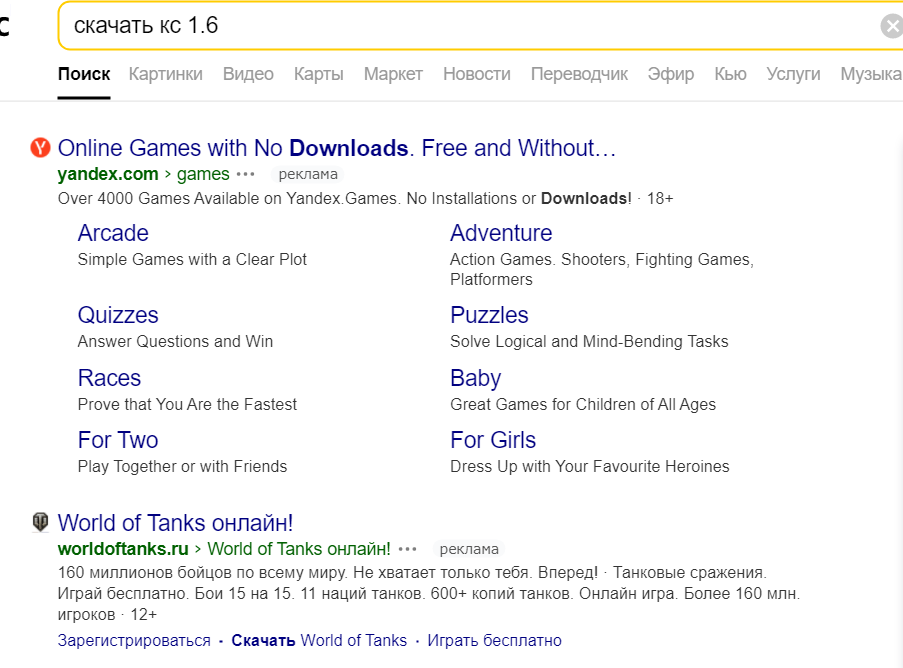903x668 pixels.
Task: Open the Переводчик tab
Action: click(x=579, y=74)
